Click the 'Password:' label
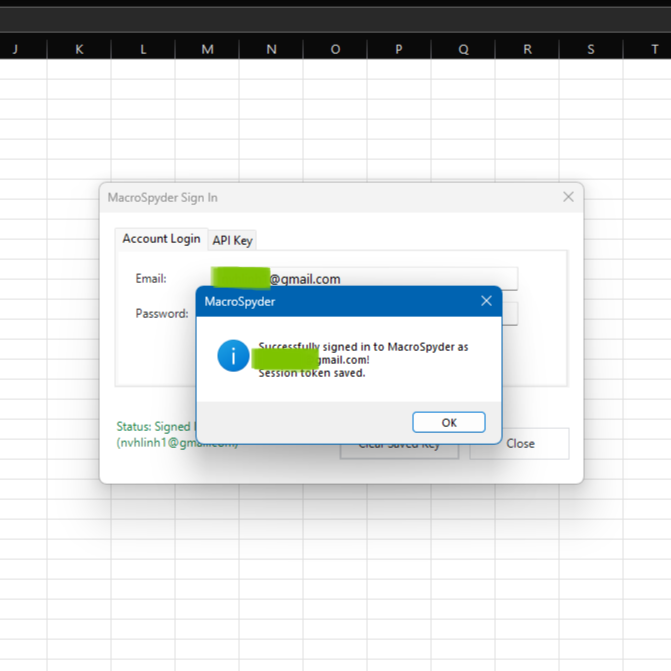671x671 pixels. click(x=162, y=313)
